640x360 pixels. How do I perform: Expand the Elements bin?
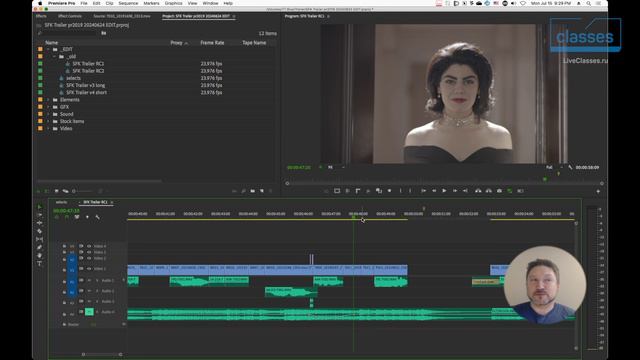pyautogui.click(x=48, y=100)
